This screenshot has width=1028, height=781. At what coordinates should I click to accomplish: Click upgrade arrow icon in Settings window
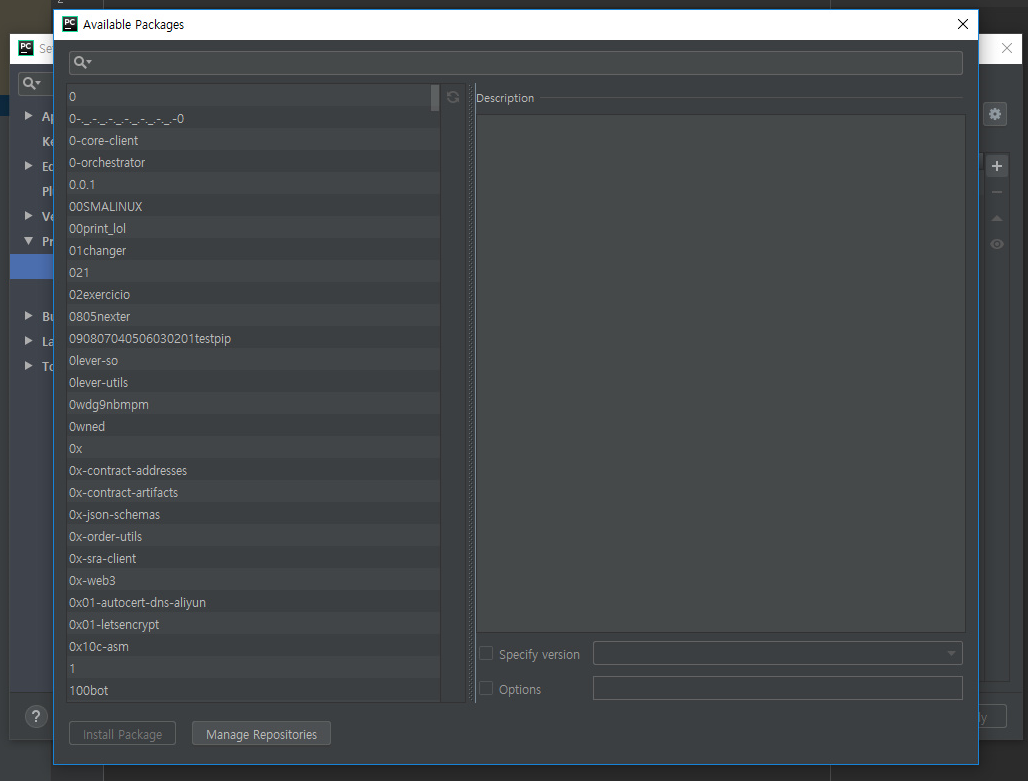997,218
